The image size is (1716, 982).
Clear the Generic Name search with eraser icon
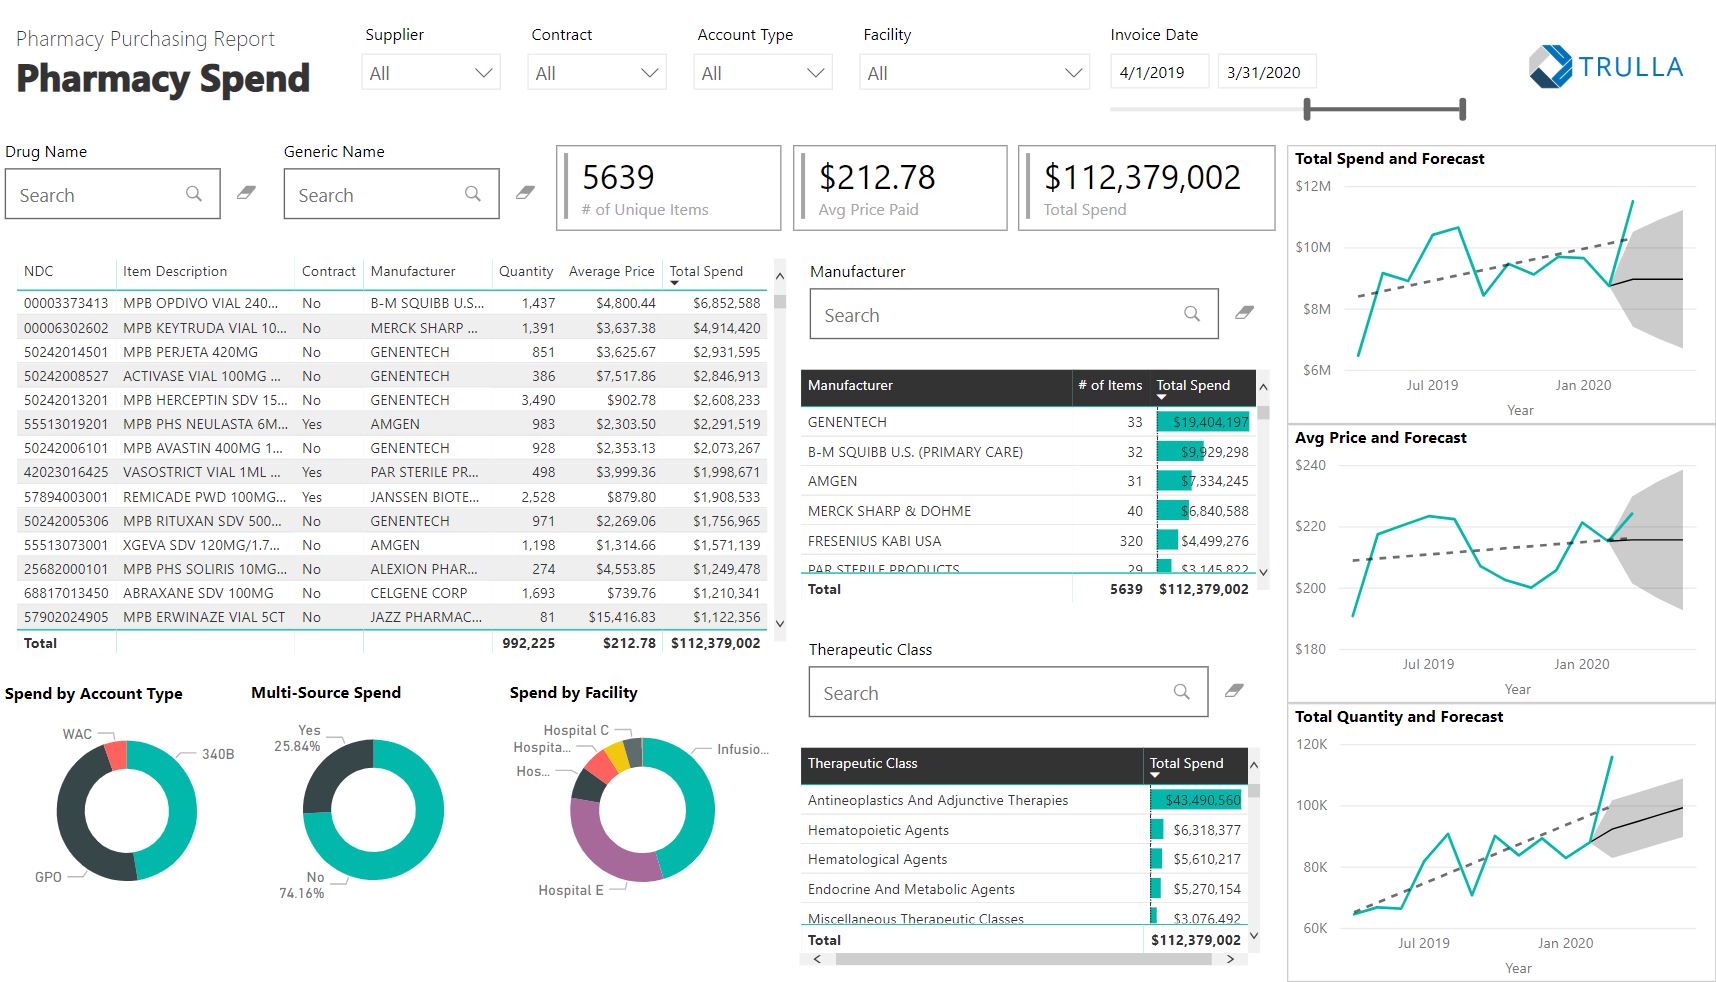(525, 192)
